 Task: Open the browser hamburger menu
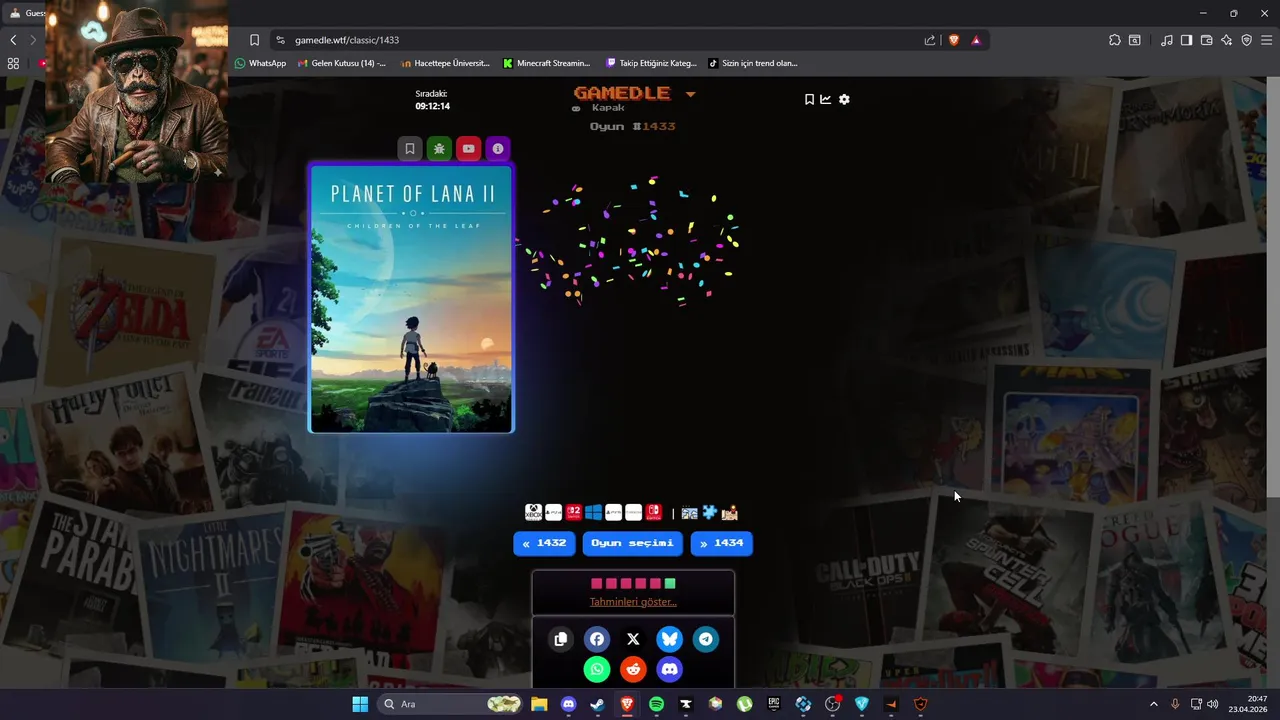pos(1266,40)
